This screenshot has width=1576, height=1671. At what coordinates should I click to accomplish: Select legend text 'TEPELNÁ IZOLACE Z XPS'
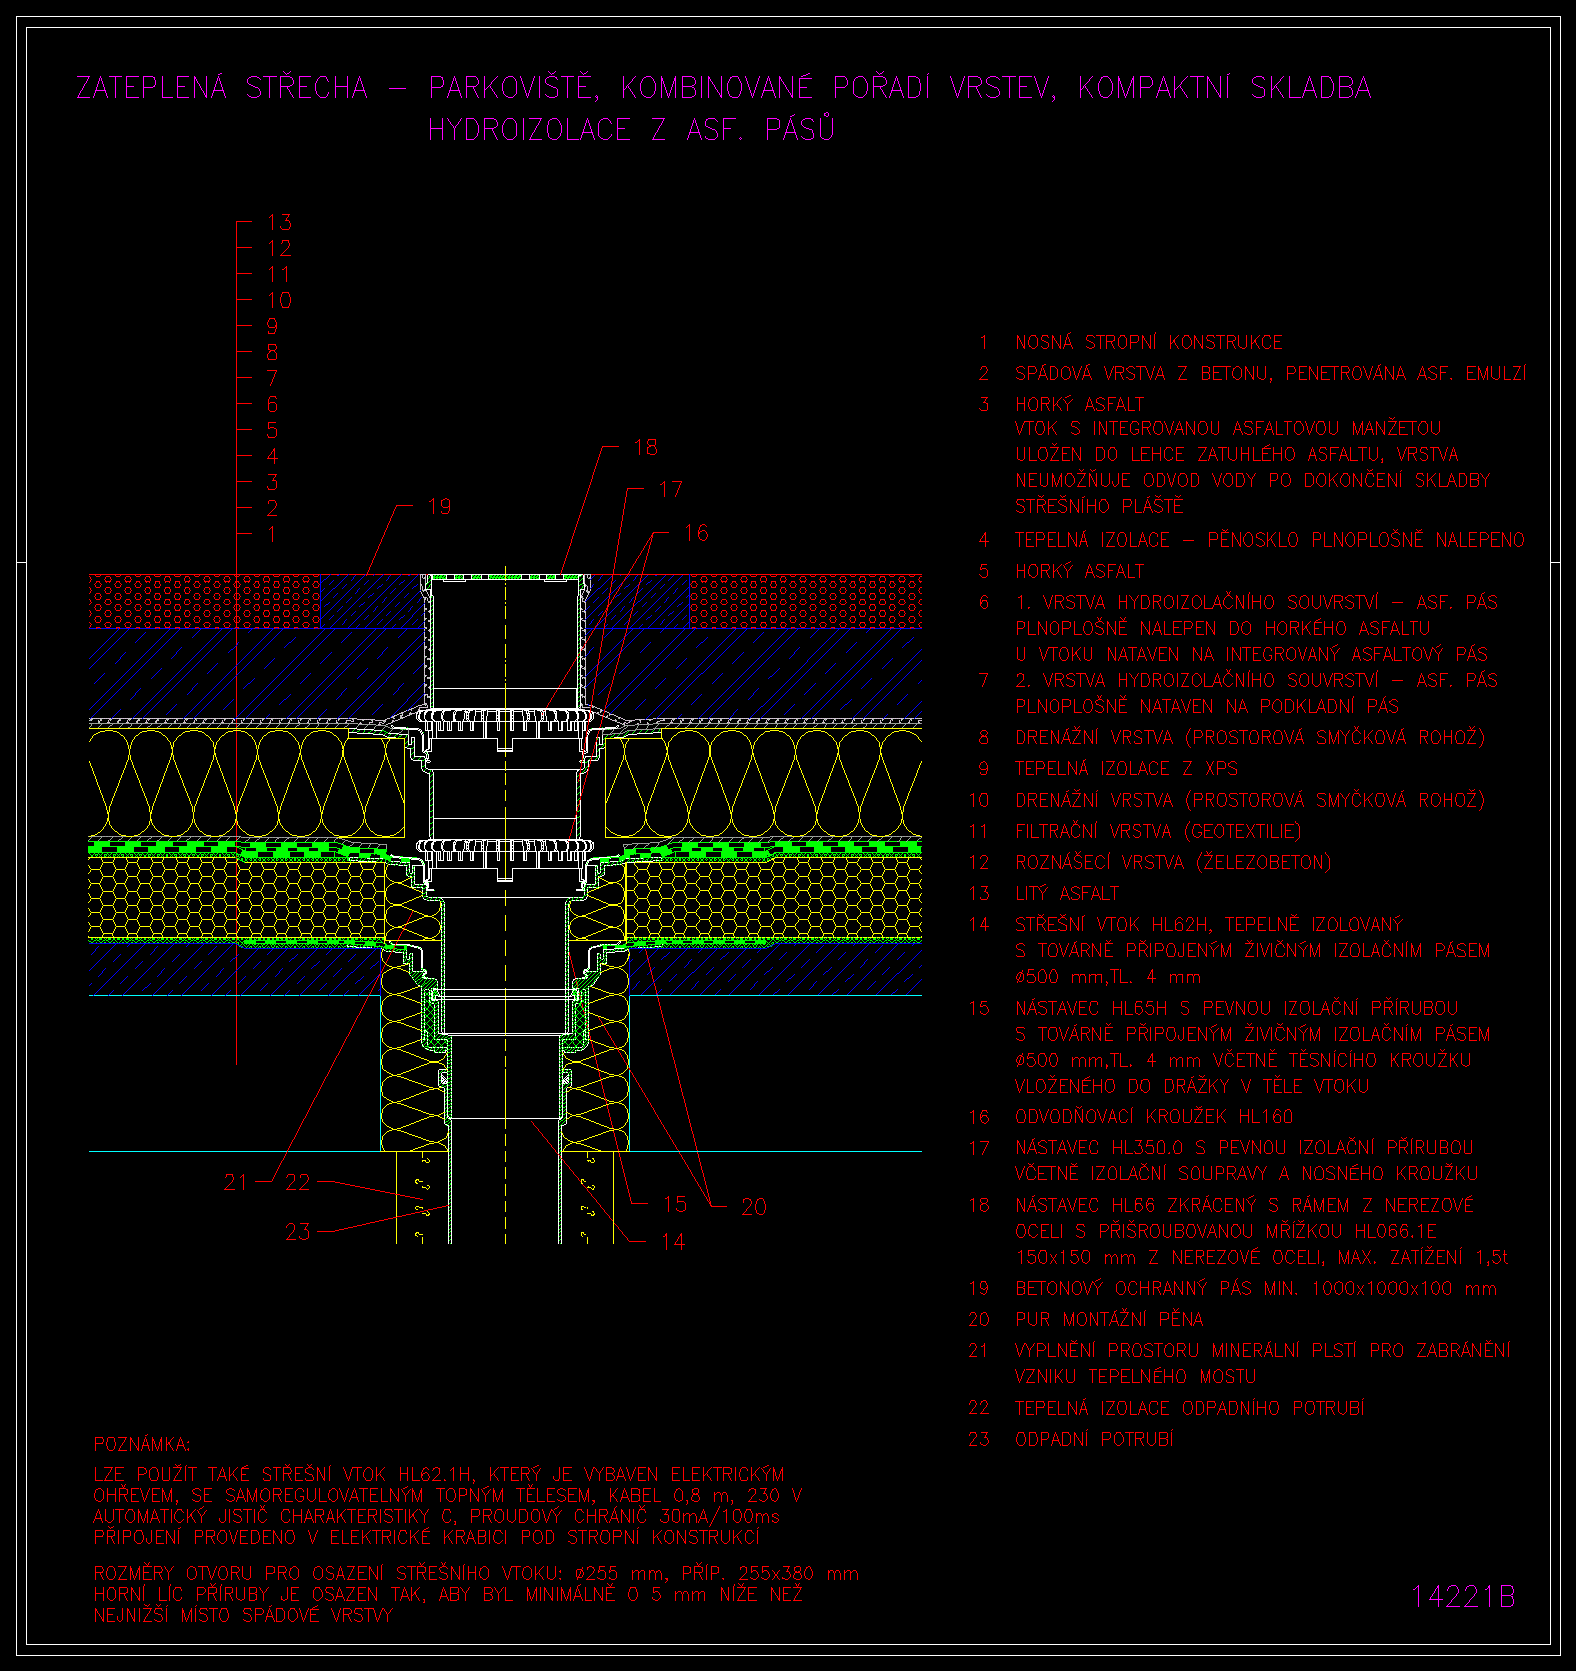(1126, 769)
